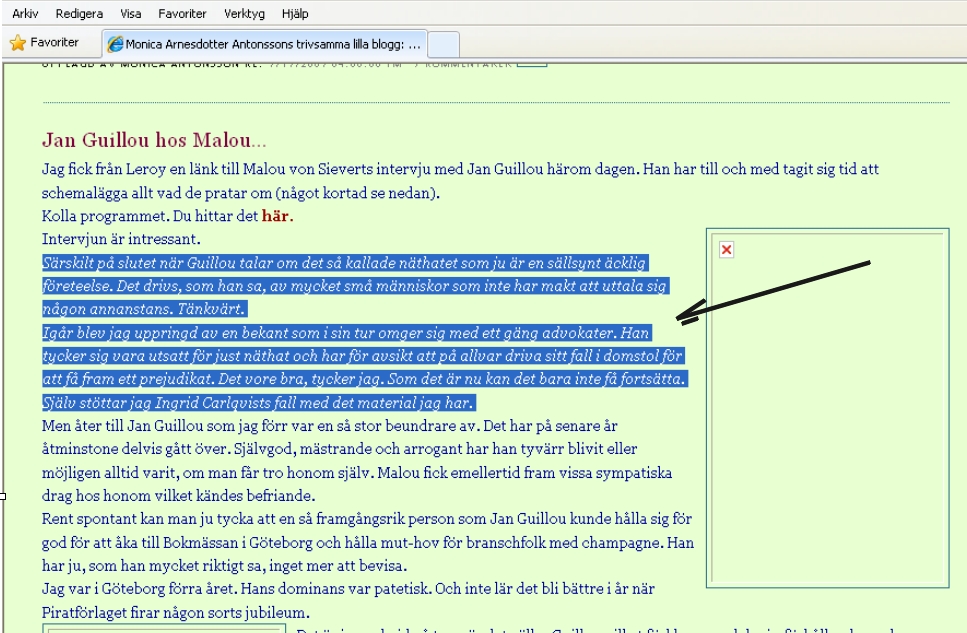Click text 'Intervjun är intressant.'
The width and height of the screenshot is (967, 633).
pos(121,239)
